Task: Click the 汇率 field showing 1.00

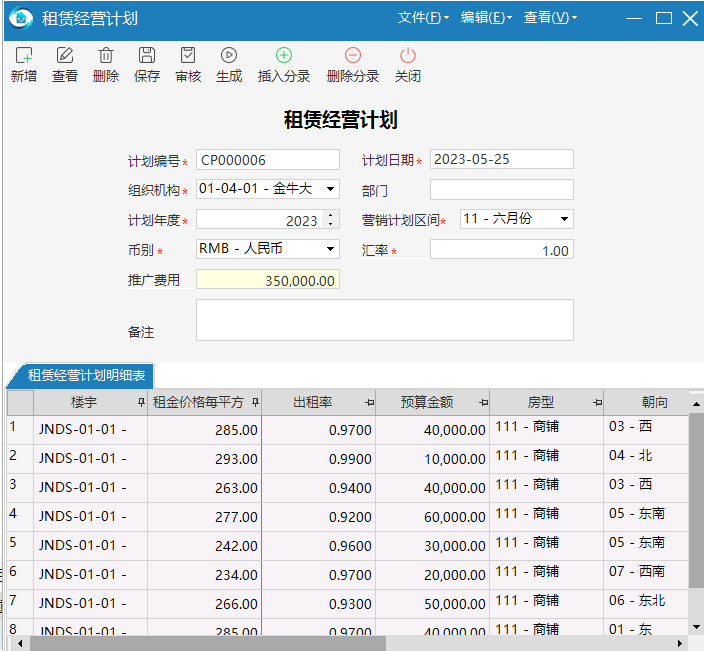Action: pyautogui.click(x=502, y=250)
